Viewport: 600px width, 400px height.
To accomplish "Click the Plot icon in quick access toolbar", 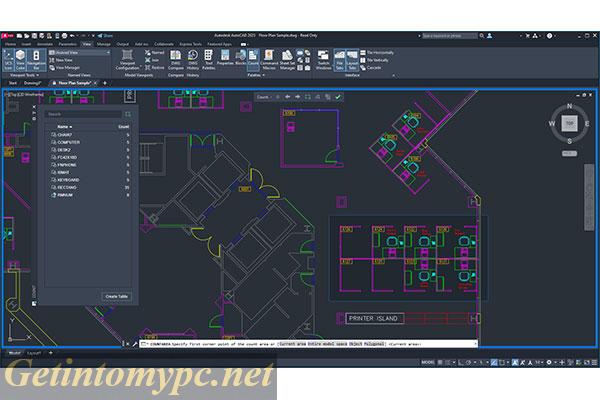I will (64, 36).
